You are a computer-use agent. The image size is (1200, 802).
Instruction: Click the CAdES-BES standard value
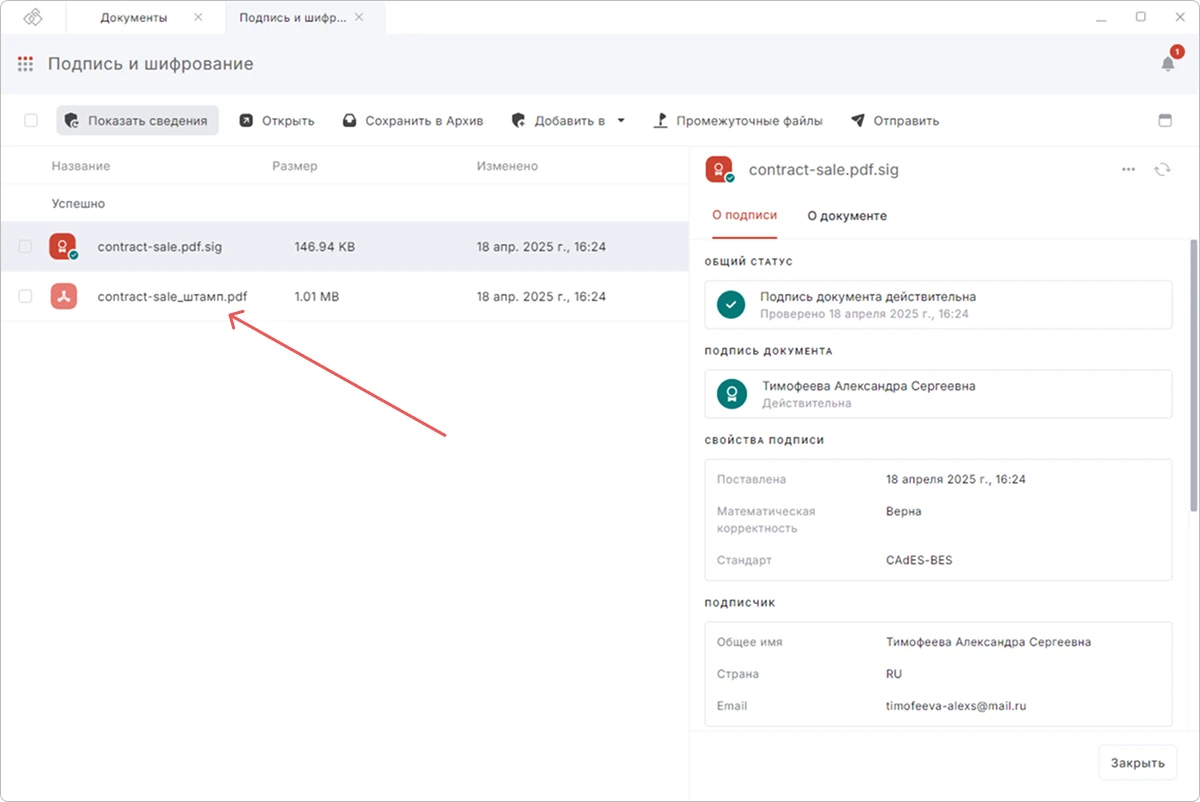click(x=919, y=560)
